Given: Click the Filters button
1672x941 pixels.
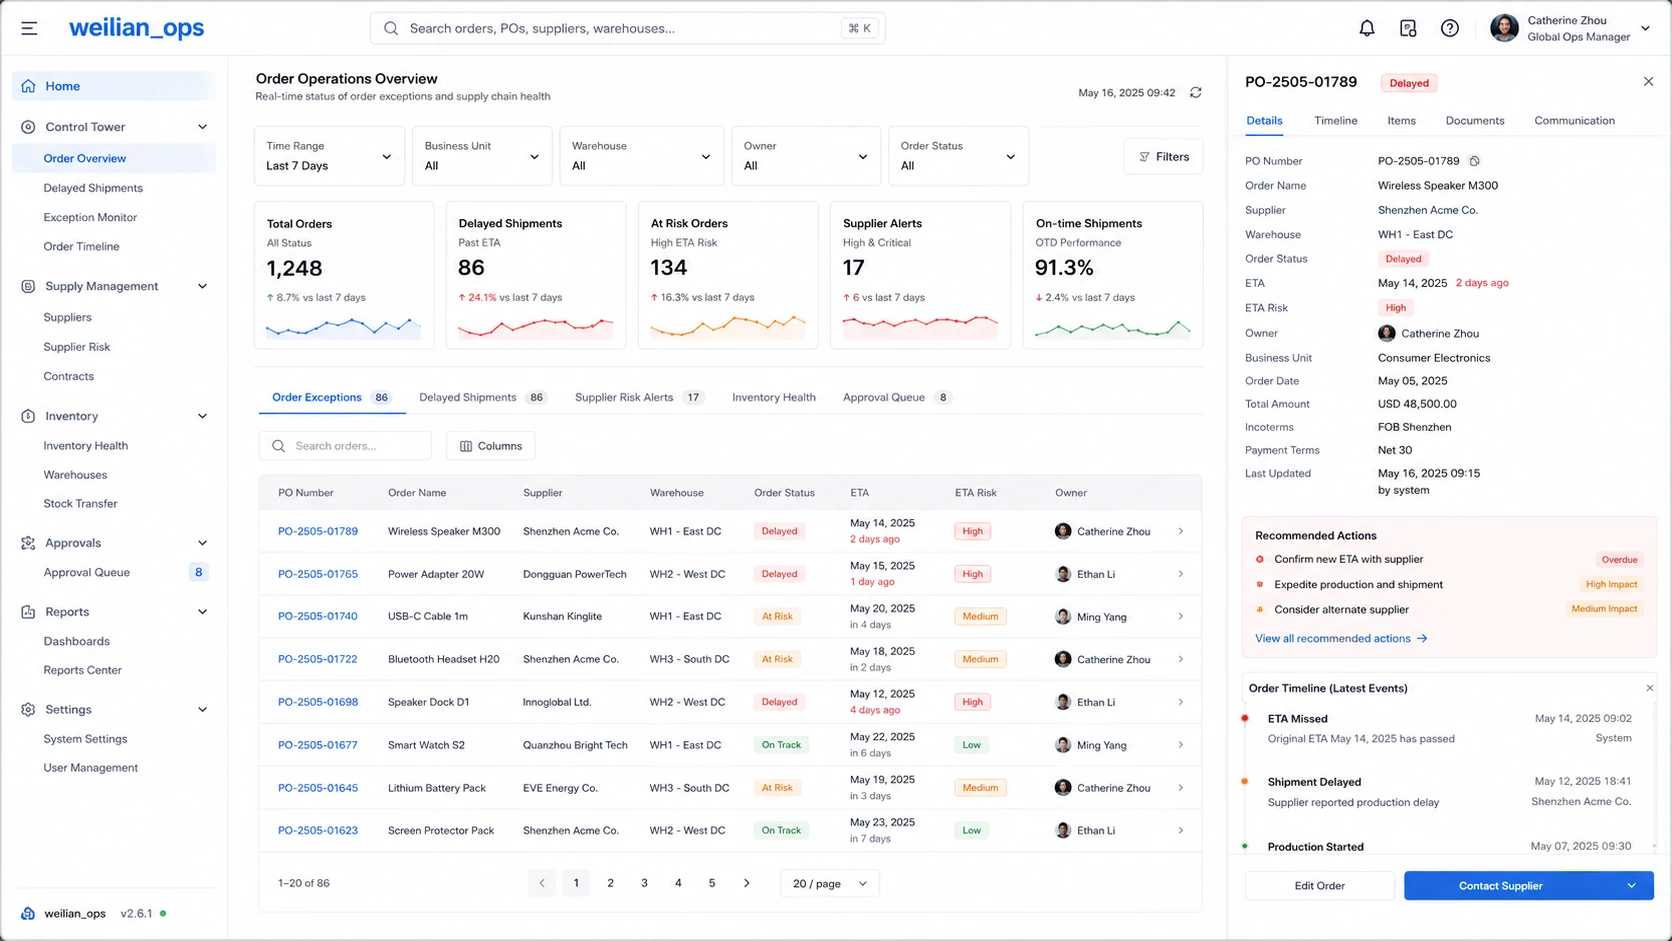Looking at the screenshot, I should click(x=1163, y=157).
